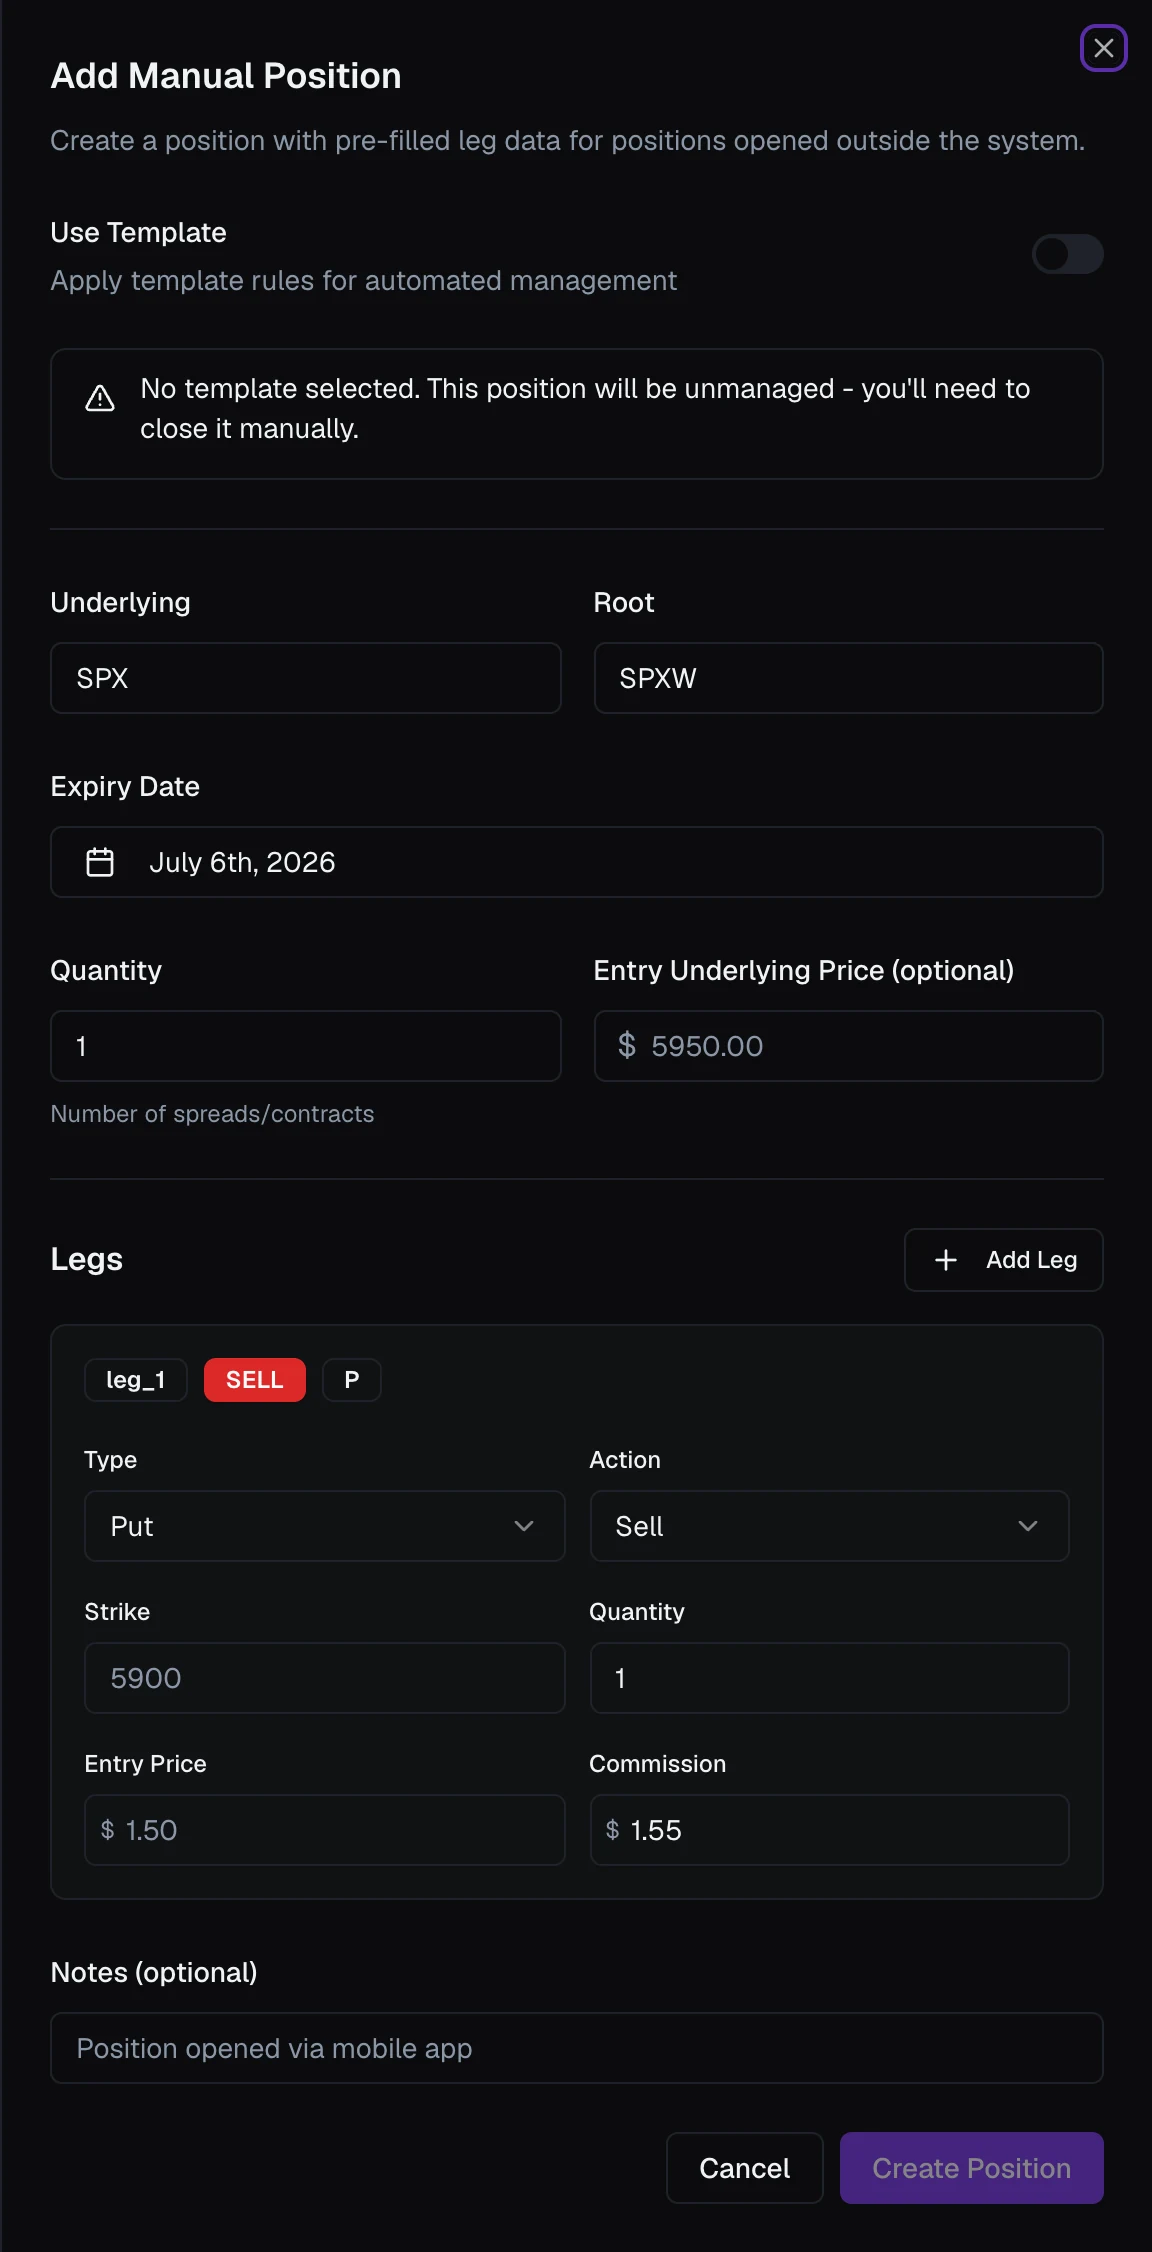Expand the Type dropdown showing Put

[325, 1526]
